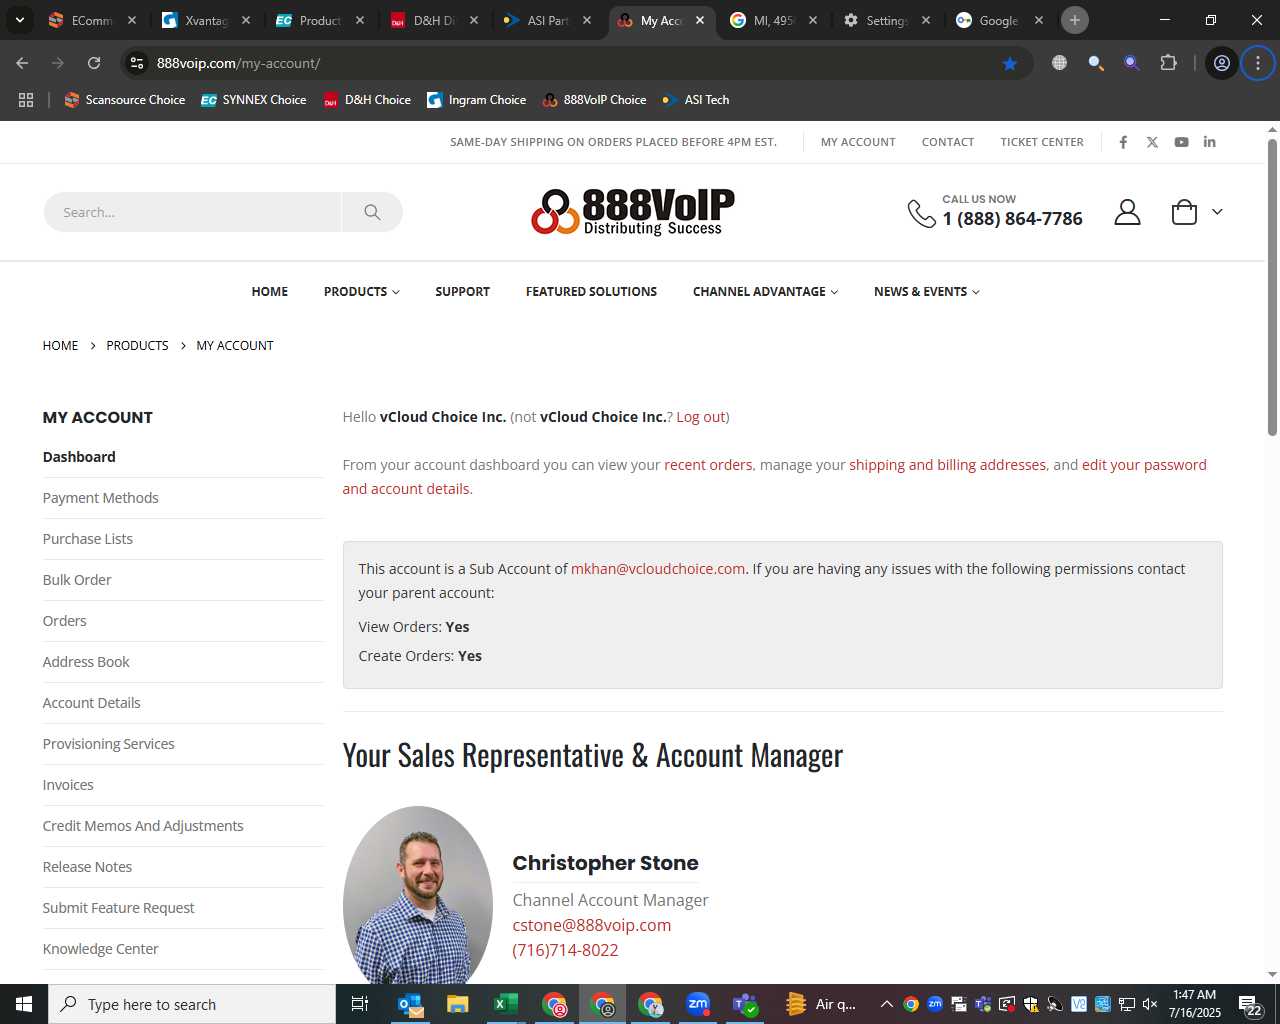
Task: Visit the LinkedIn social icon
Action: pos(1210,142)
